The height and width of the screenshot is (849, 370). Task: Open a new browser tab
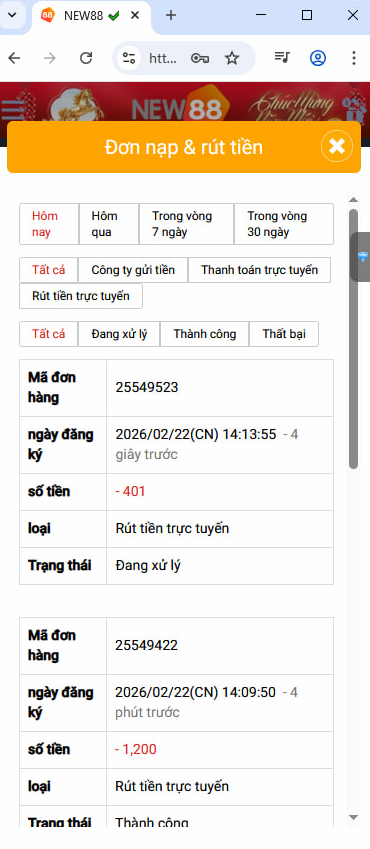(171, 15)
